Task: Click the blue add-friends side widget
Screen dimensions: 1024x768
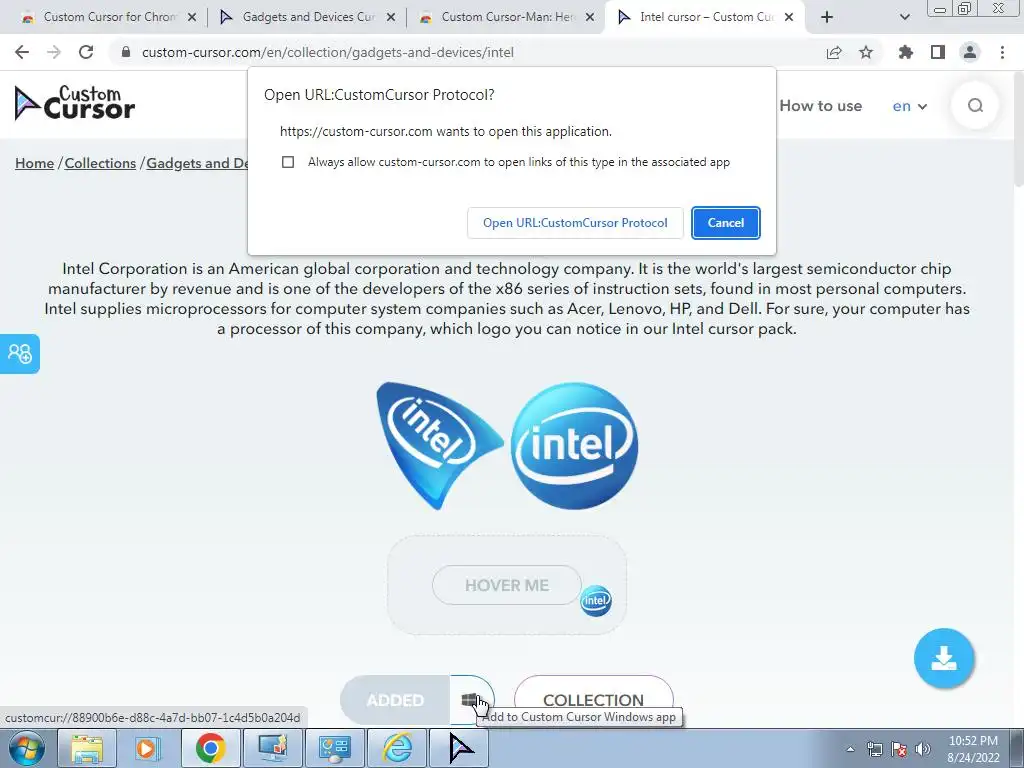Action: (x=20, y=354)
